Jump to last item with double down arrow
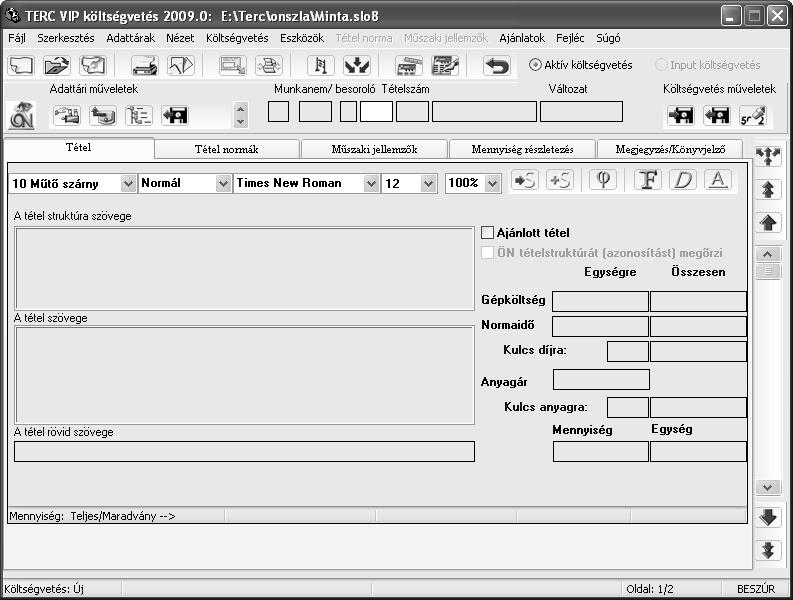 [768, 550]
